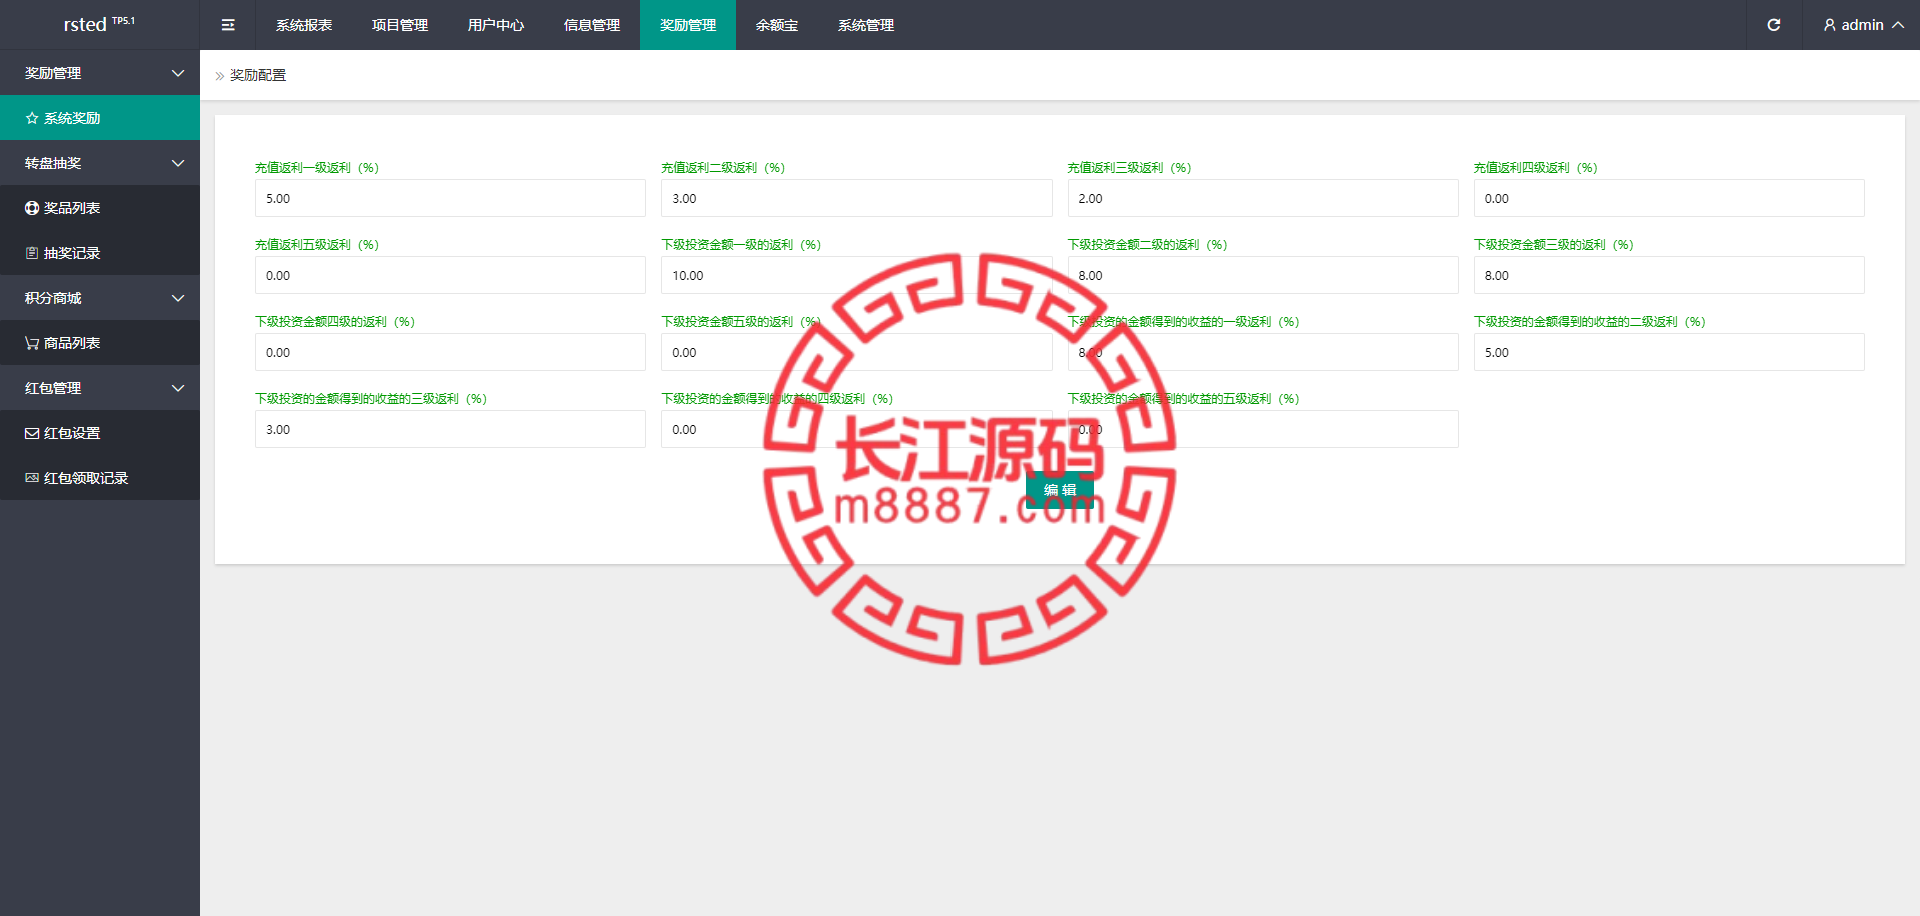Viewport: 1920px width, 916px height.
Task: Click the prize icon beside 奖品列表
Action: 32,208
